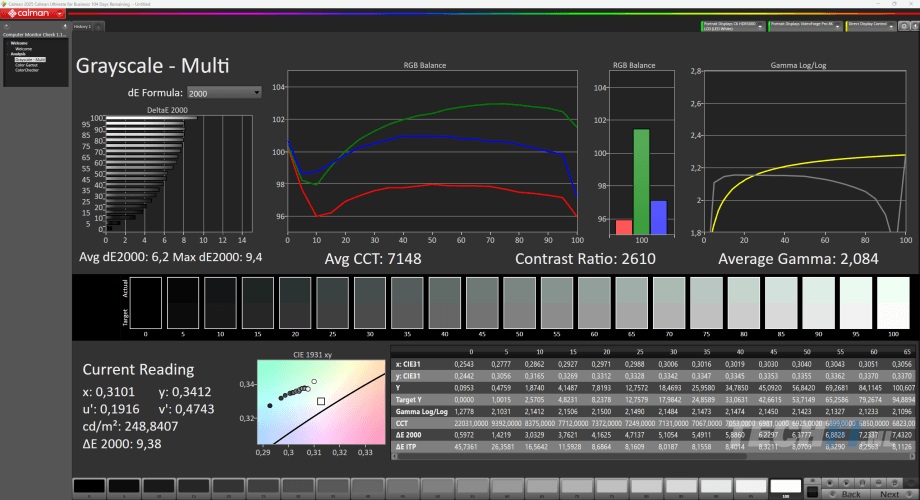Click the info icon at top right edge
Screen dimensions: 920x500
[x=914, y=26]
